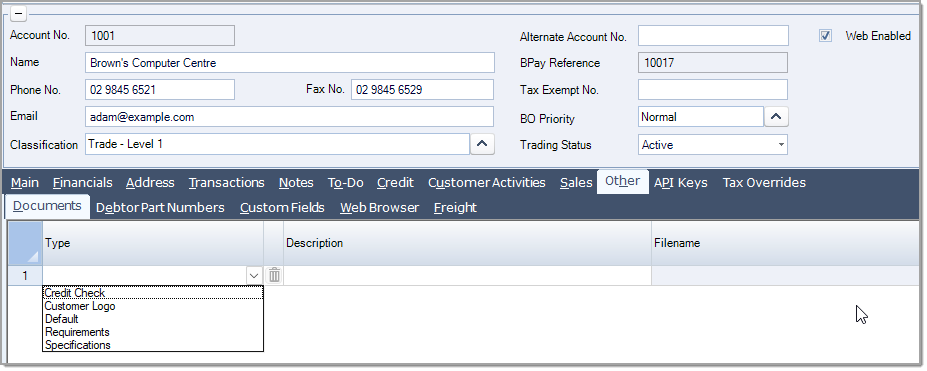
Task: Go to the Address tab
Action: tap(150, 183)
